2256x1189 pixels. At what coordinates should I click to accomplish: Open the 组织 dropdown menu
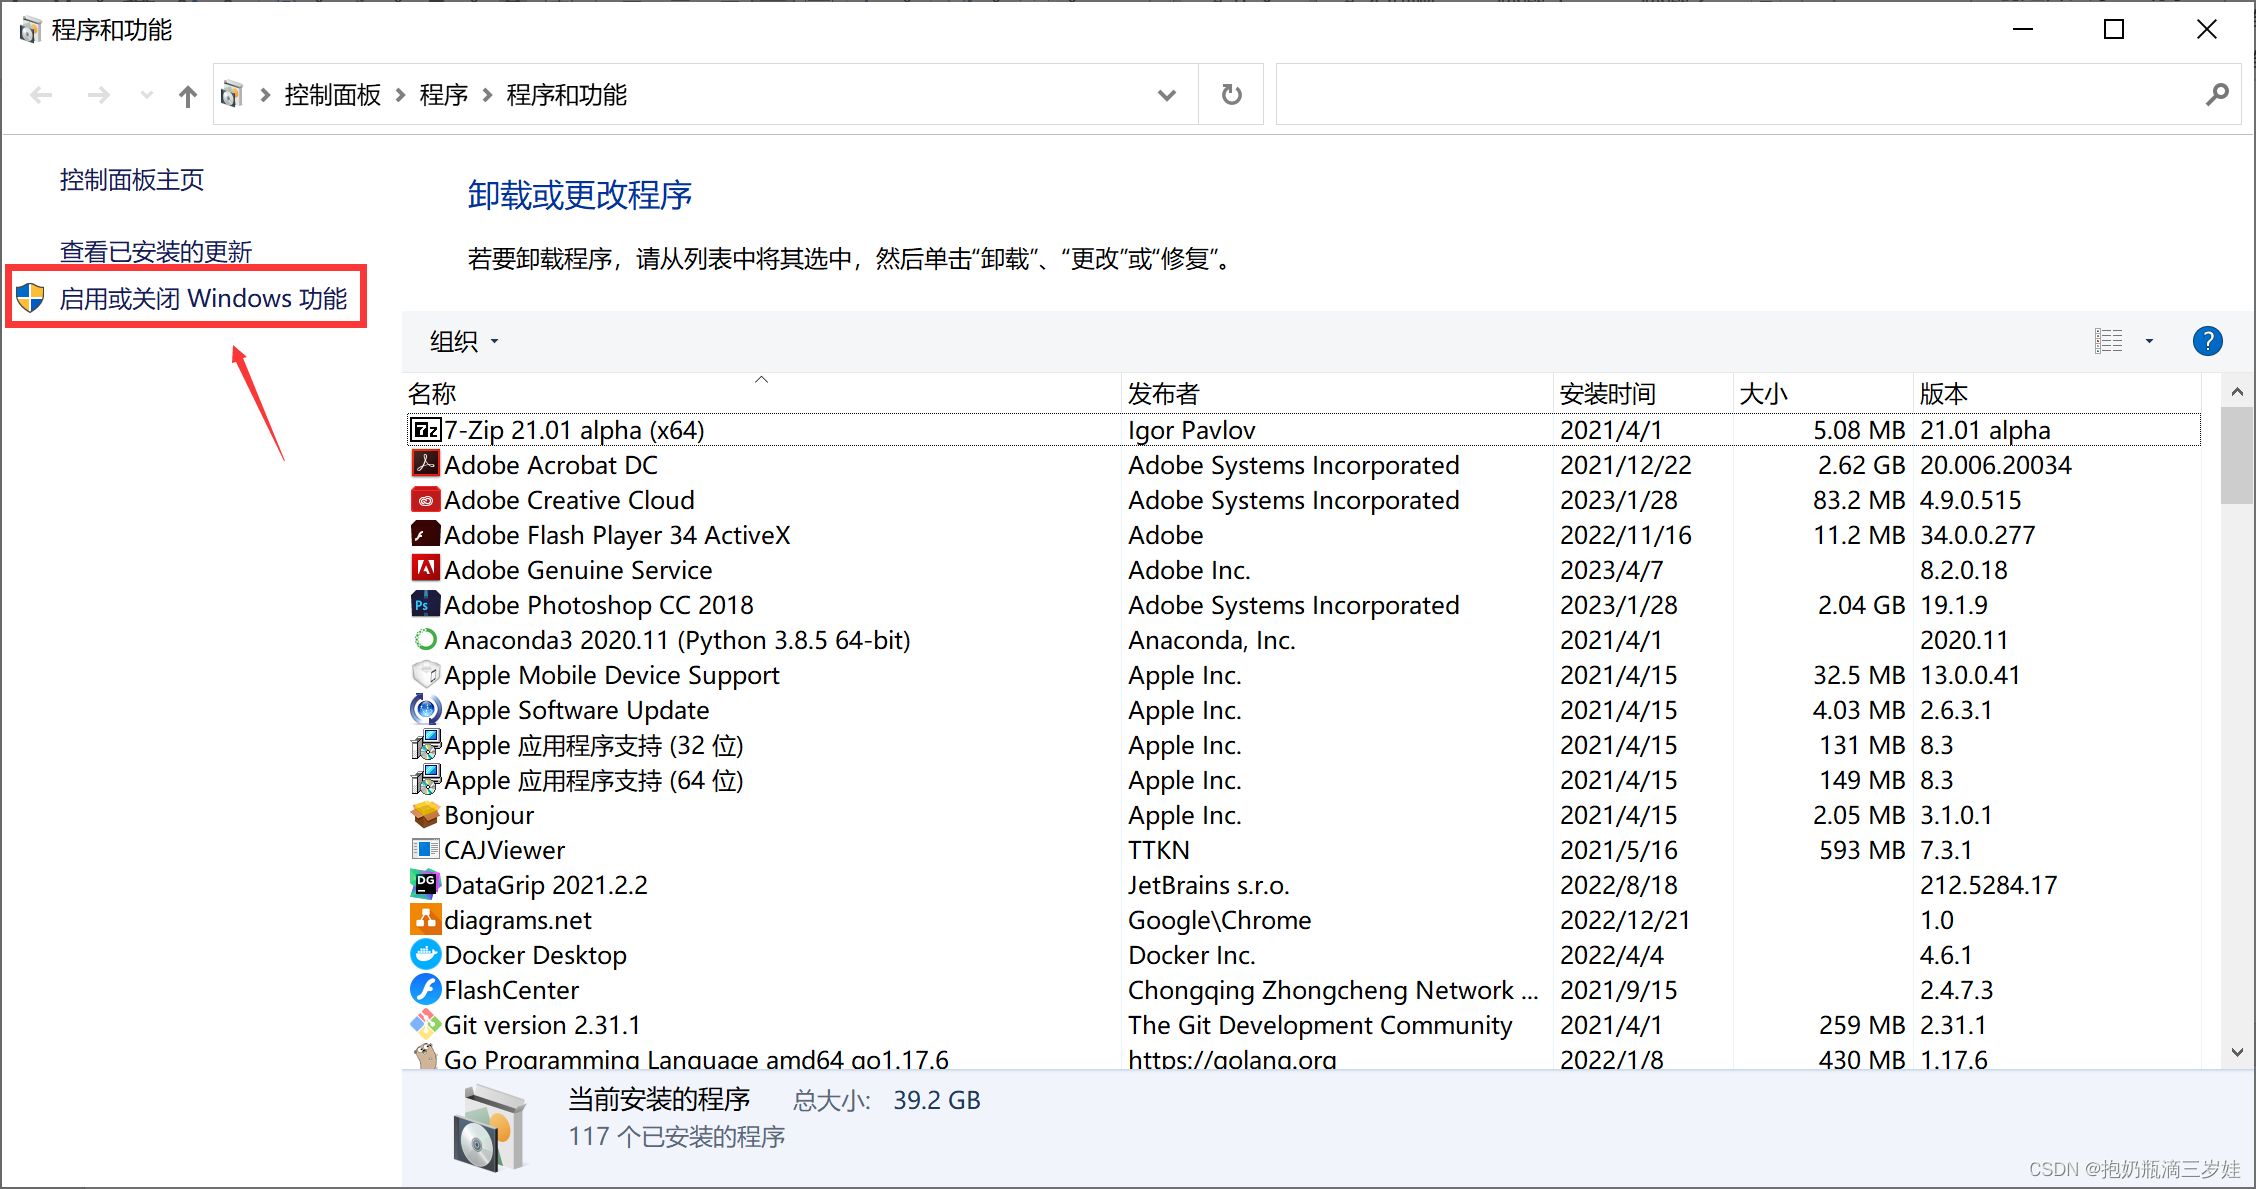(463, 342)
